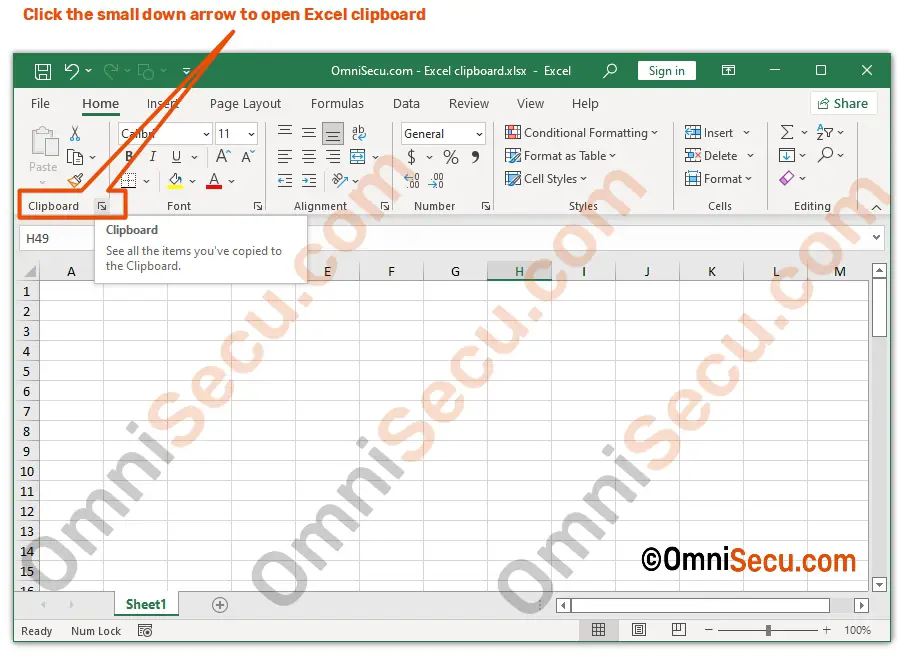Viewport: 909px width, 666px height.
Task: Choose font color red A swatch
Action: tap(214, 181)
